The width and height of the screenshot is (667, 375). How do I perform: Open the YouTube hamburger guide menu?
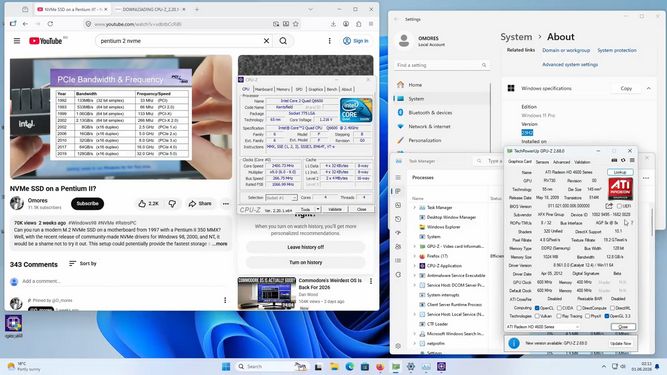tap(17, 41)
